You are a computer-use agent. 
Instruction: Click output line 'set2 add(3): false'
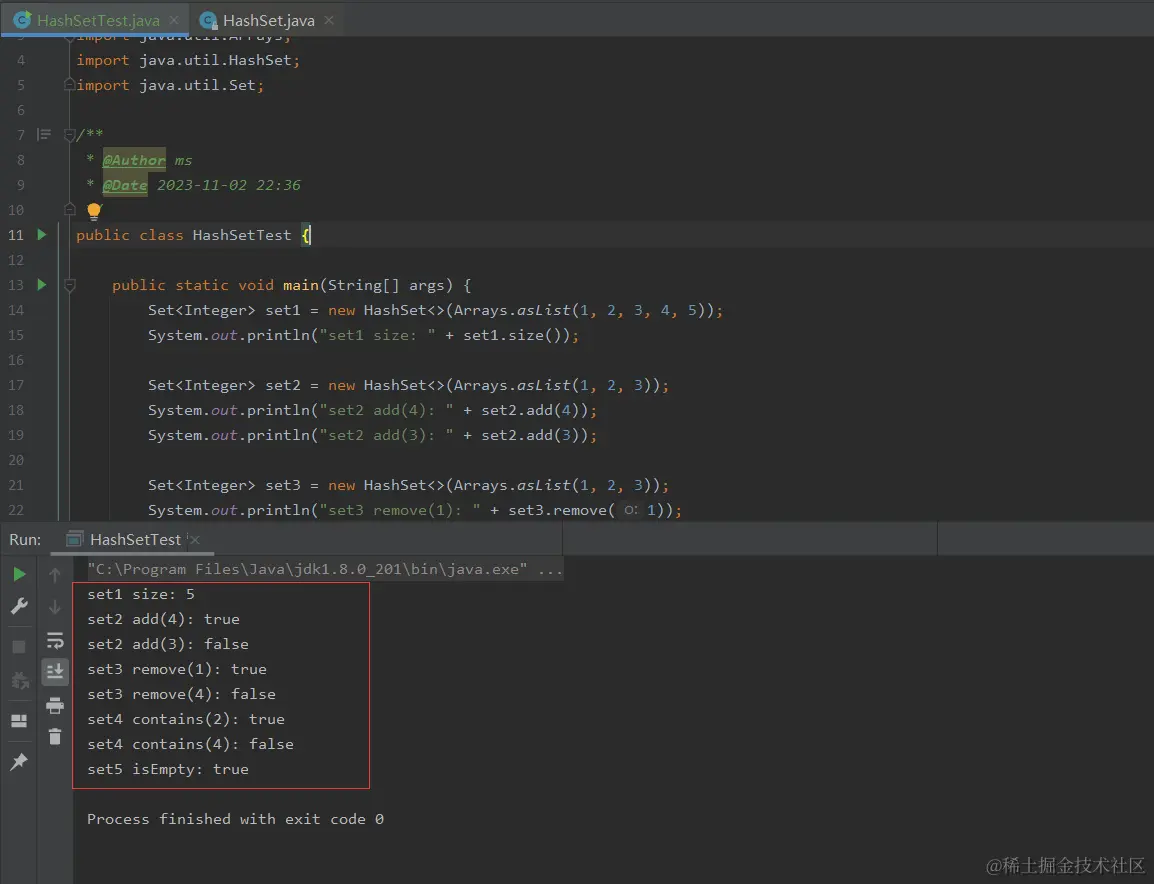[x=168, y=644]
